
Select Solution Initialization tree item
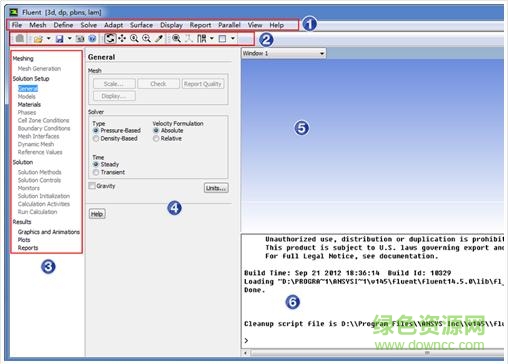coord(44,196)
